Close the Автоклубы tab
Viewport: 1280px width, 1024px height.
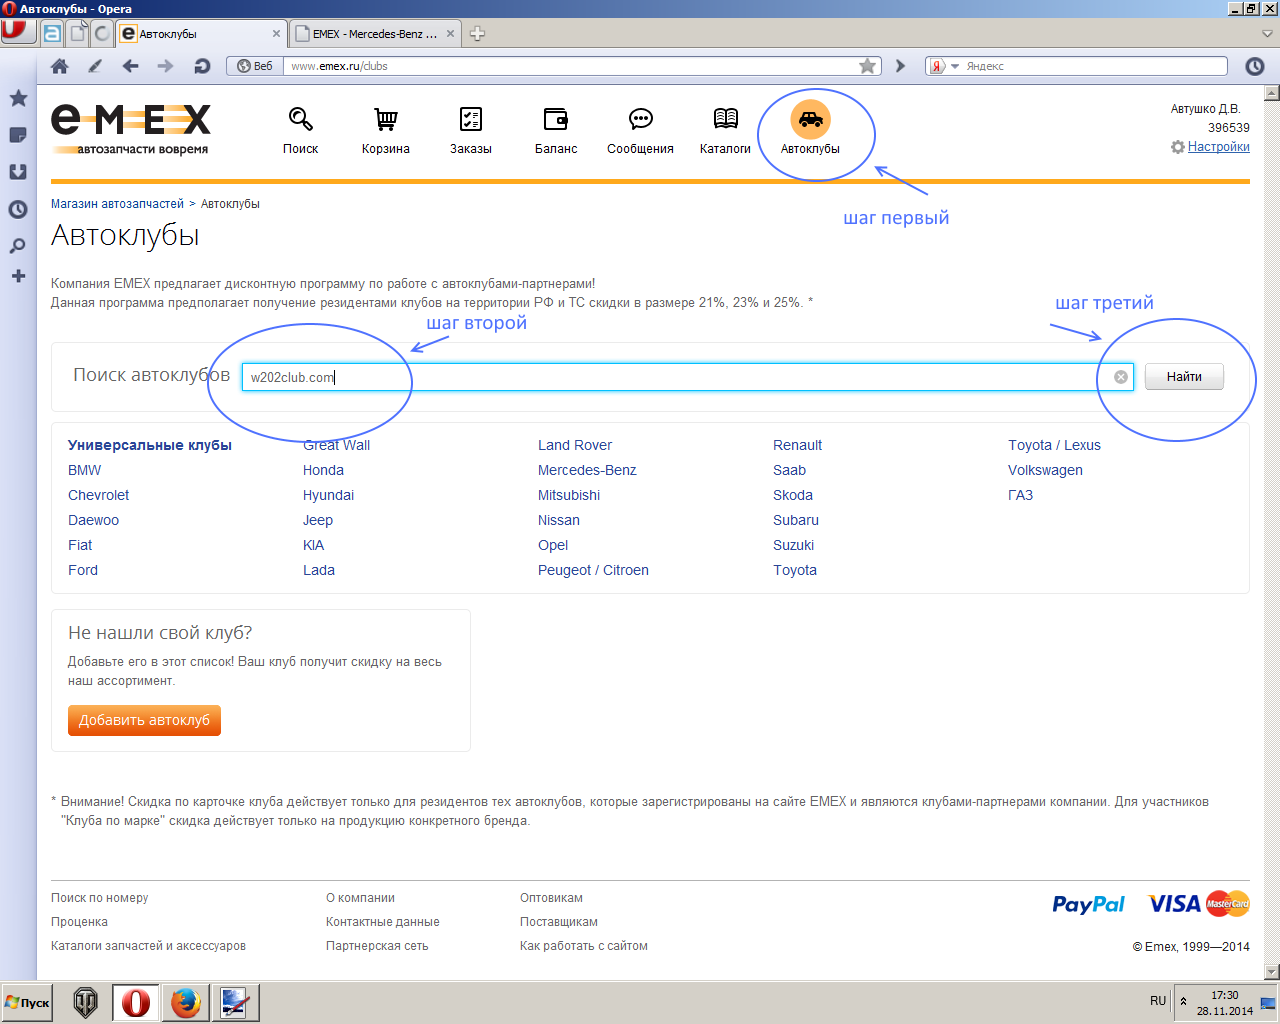pyautogui.click(x=277, y=33)
